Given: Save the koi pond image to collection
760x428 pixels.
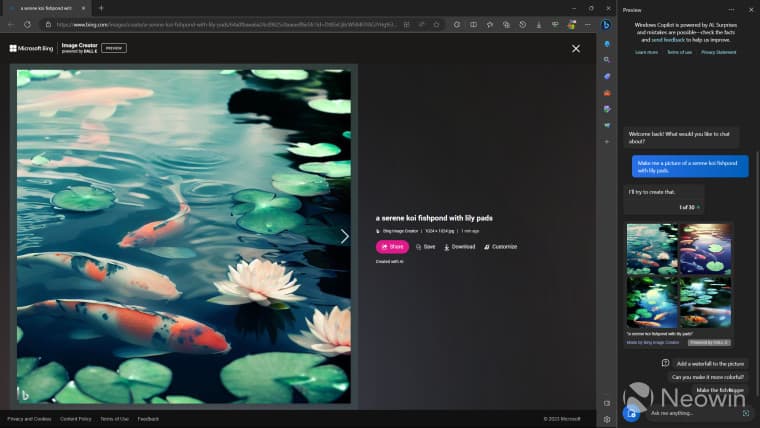Looking at the screenshot, I should 425,246.
